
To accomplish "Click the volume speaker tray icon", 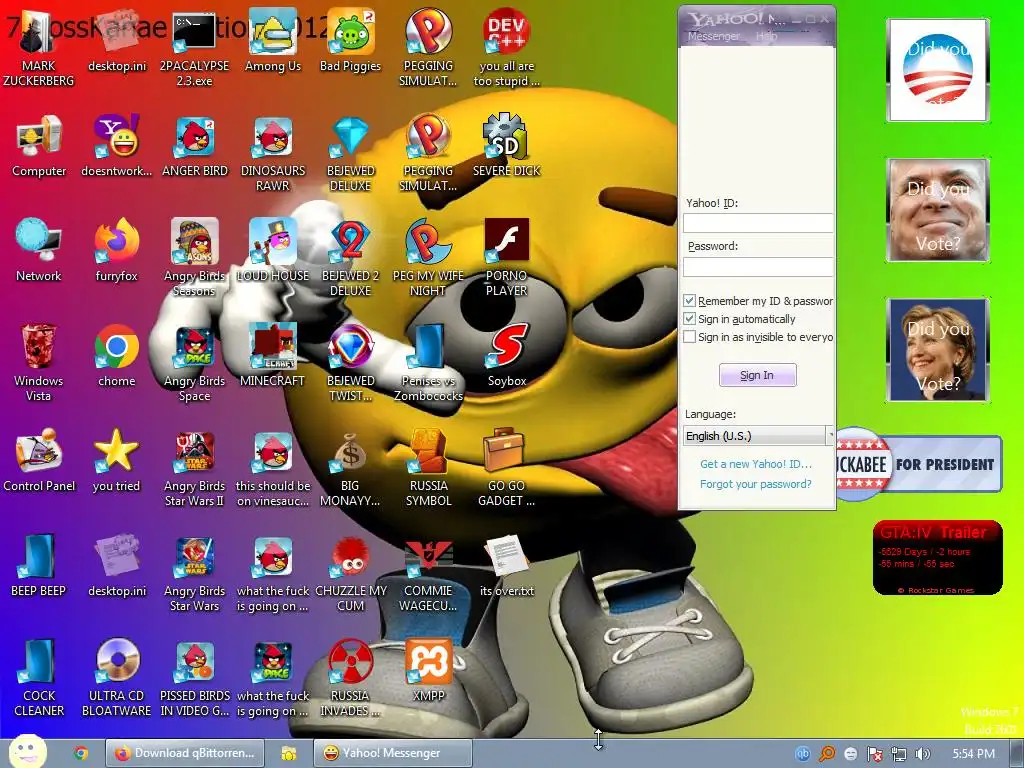I will tap(922, 754).
